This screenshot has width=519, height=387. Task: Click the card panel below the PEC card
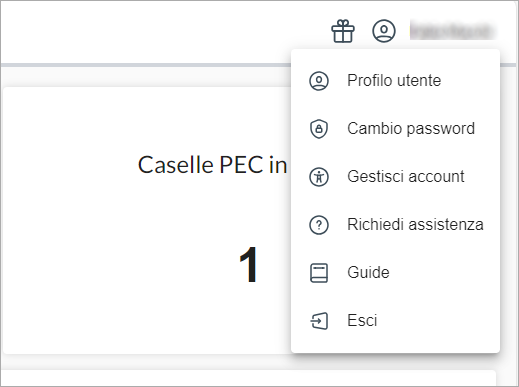[x=248, y=377]
